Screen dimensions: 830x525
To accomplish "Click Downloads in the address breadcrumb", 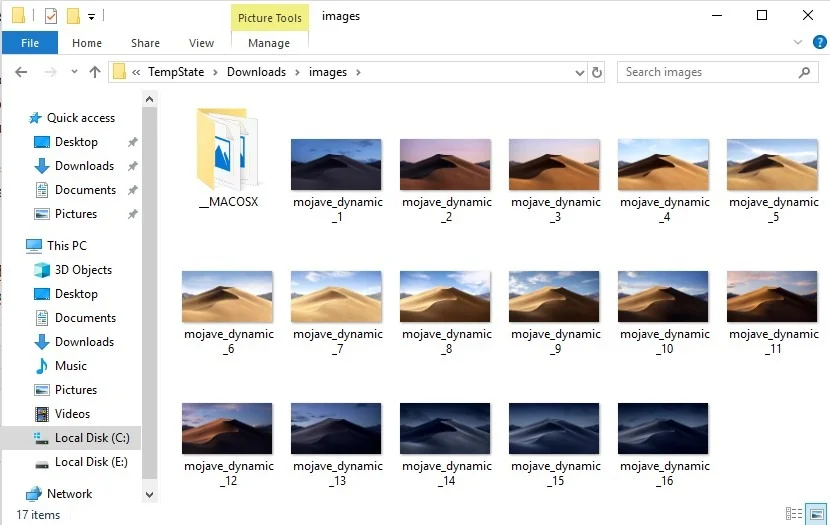I will (x=256, y=72).
